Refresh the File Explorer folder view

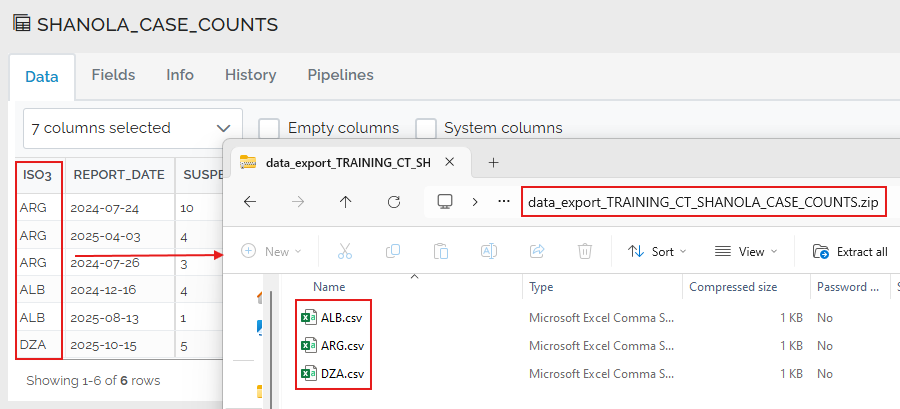(x=394, y=201)
